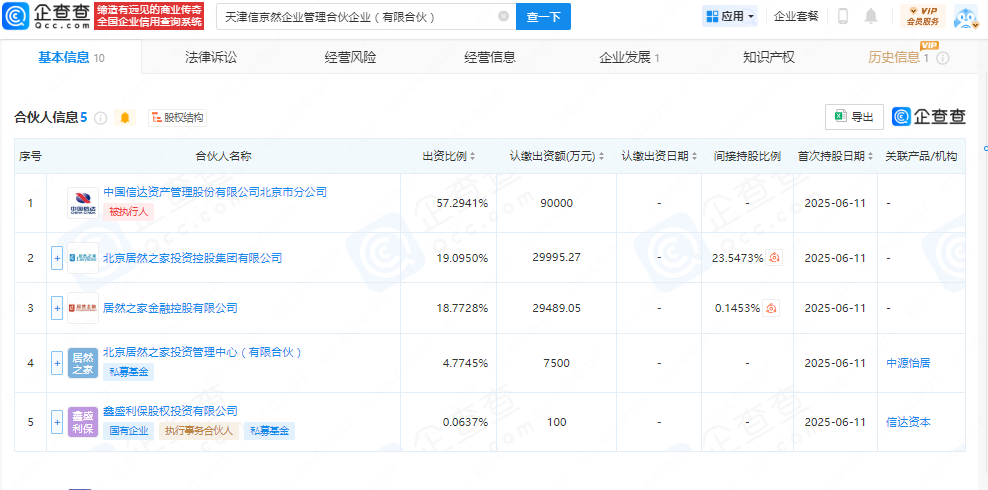Open the 应用 dropdown menu

(x=730, y=16)
